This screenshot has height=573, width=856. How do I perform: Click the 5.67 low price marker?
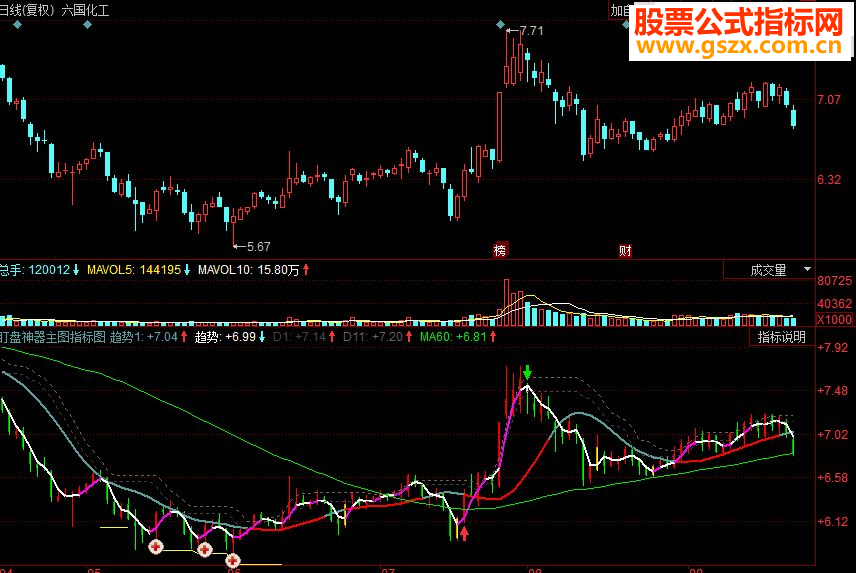[x=252, y=247]
